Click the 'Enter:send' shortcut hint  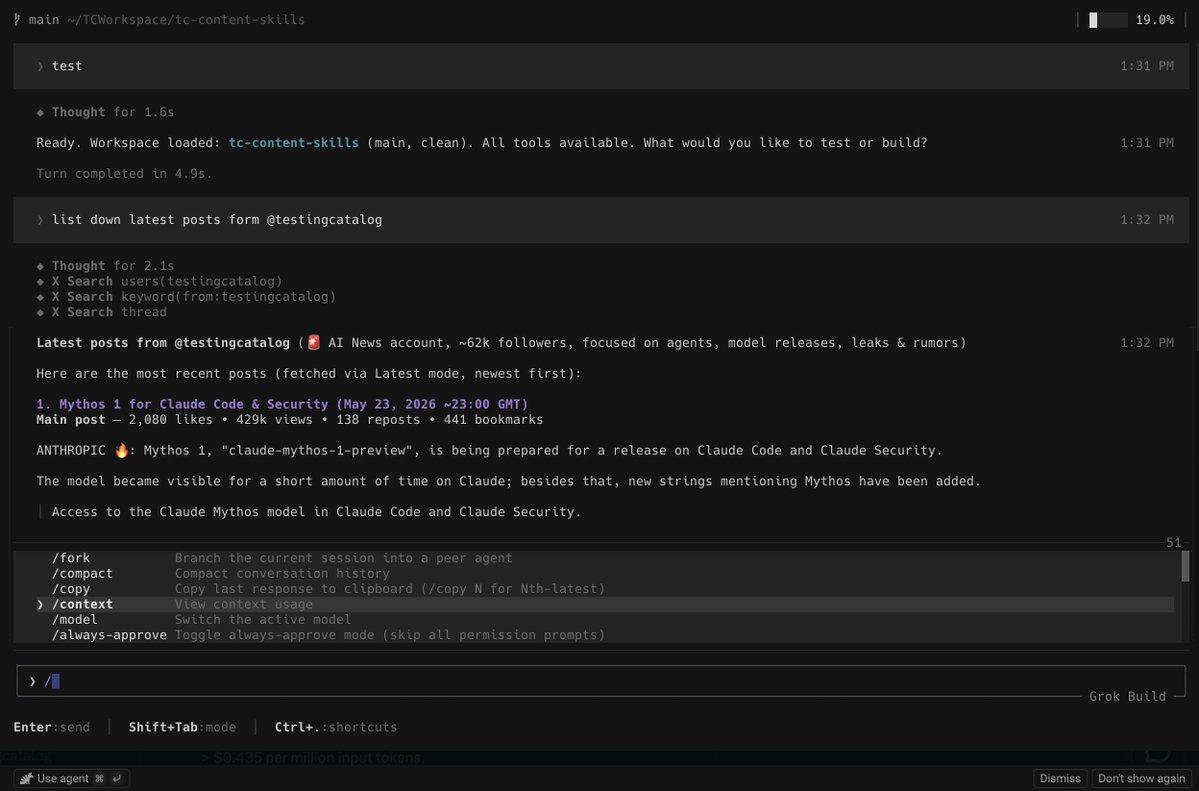point(51,727)
